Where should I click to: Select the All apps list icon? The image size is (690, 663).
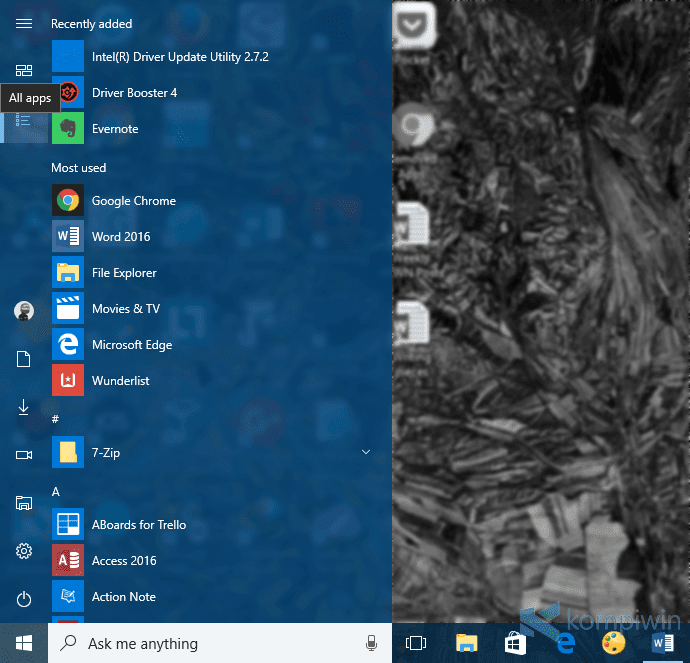23,121
